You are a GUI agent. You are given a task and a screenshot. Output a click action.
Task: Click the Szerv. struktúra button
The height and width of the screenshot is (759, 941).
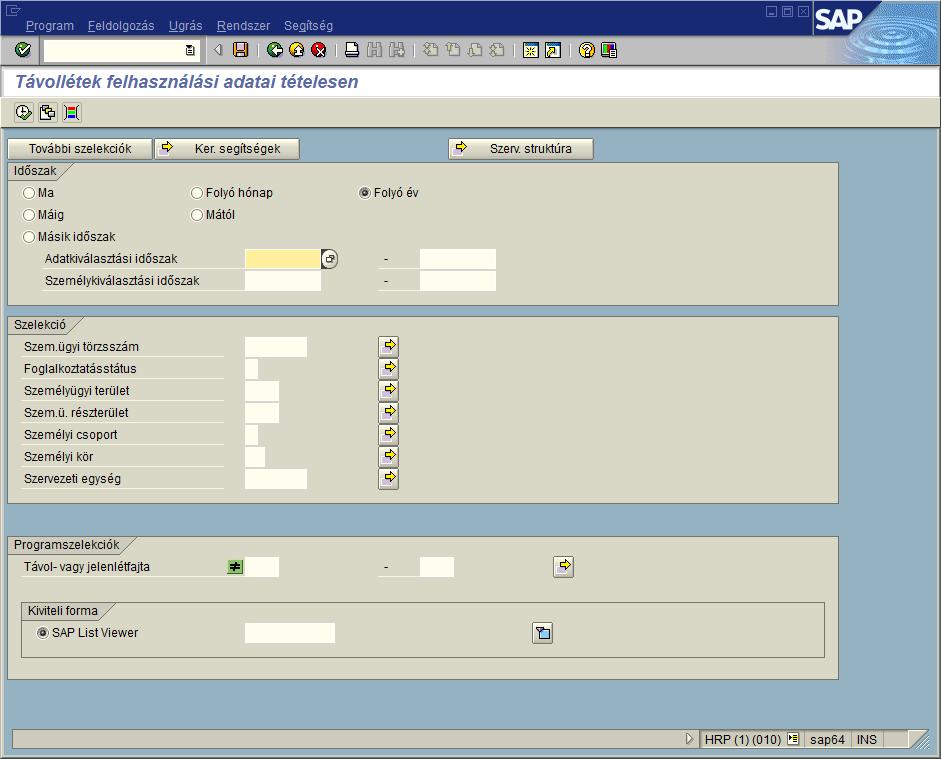coord(521,149)
